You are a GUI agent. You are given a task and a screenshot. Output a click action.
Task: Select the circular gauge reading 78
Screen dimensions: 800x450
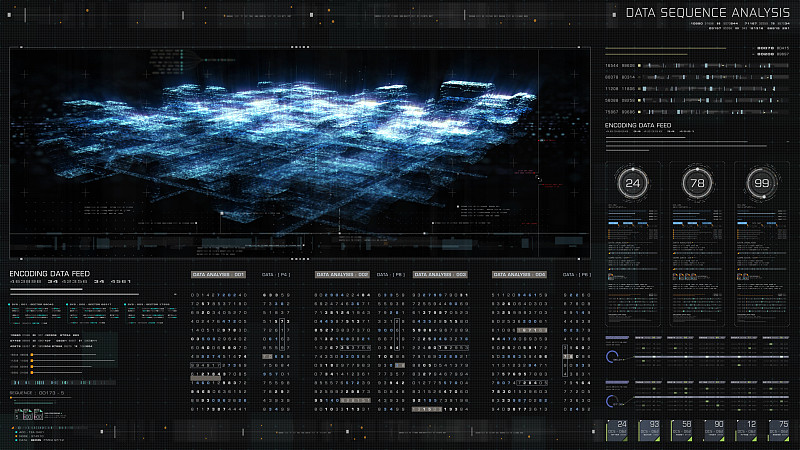(697, 183)
